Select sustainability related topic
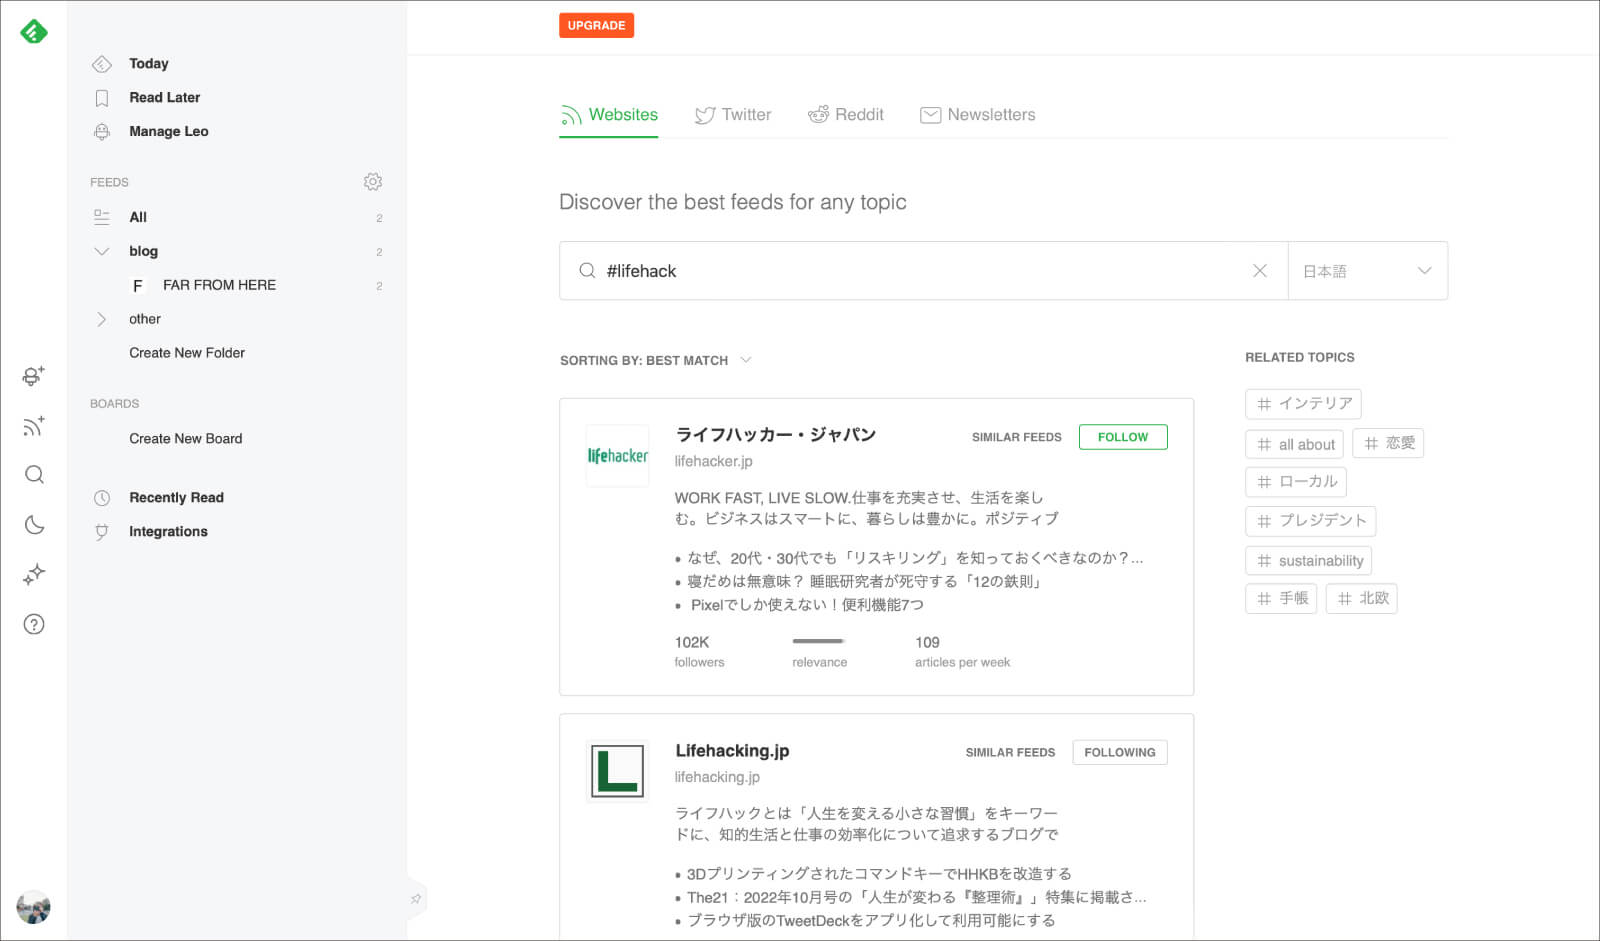Image resolution: width=1600 pixels, height=941 pixels. point(1309,560)
